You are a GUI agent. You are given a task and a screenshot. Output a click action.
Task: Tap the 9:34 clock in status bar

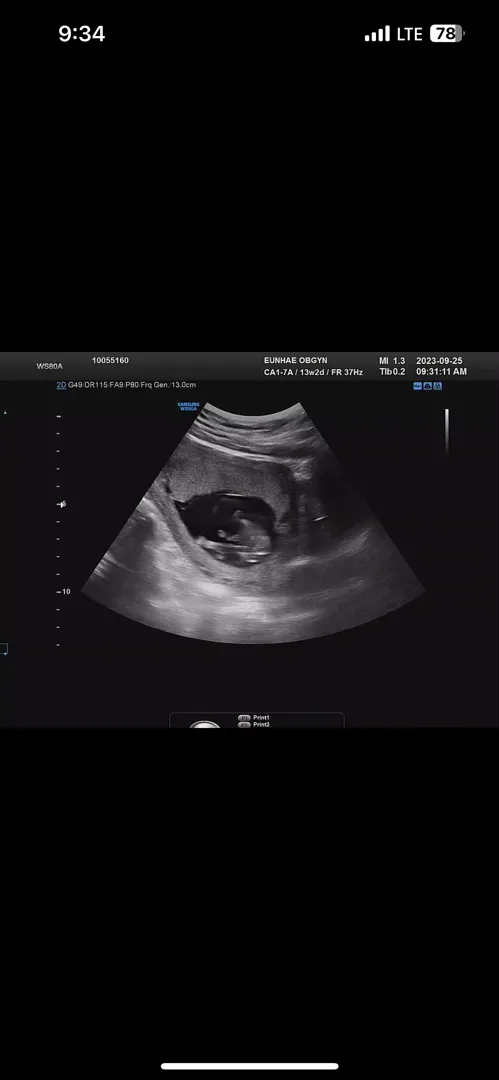[x=81, y=34]
